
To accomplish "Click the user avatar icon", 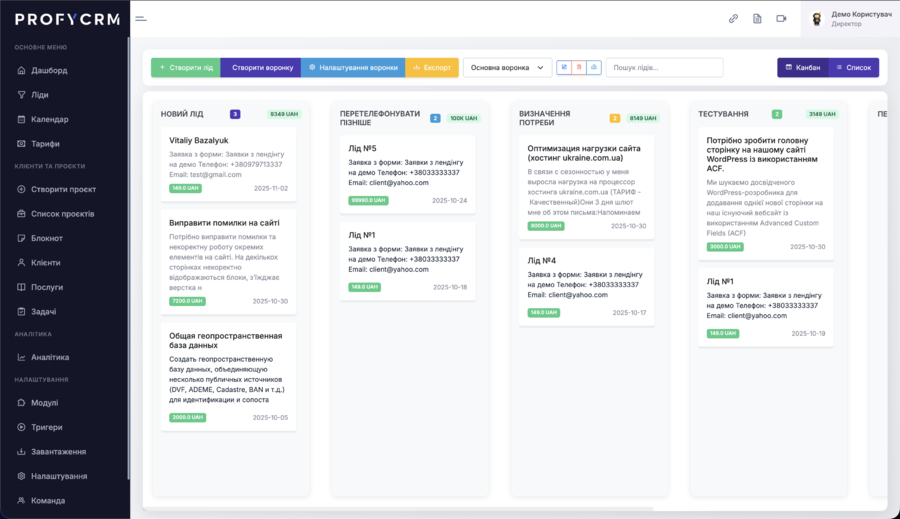I will click(x=817, y=19).
